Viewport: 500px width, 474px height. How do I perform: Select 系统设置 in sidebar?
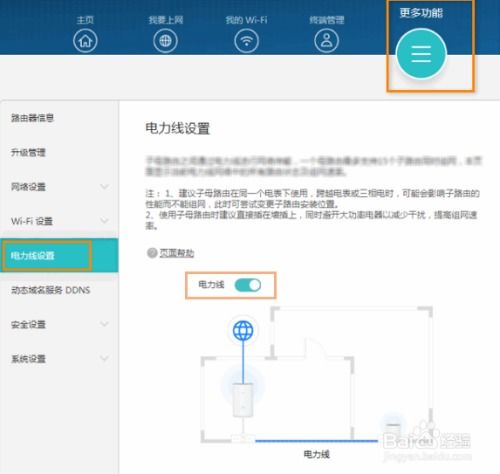pos(28,359)
